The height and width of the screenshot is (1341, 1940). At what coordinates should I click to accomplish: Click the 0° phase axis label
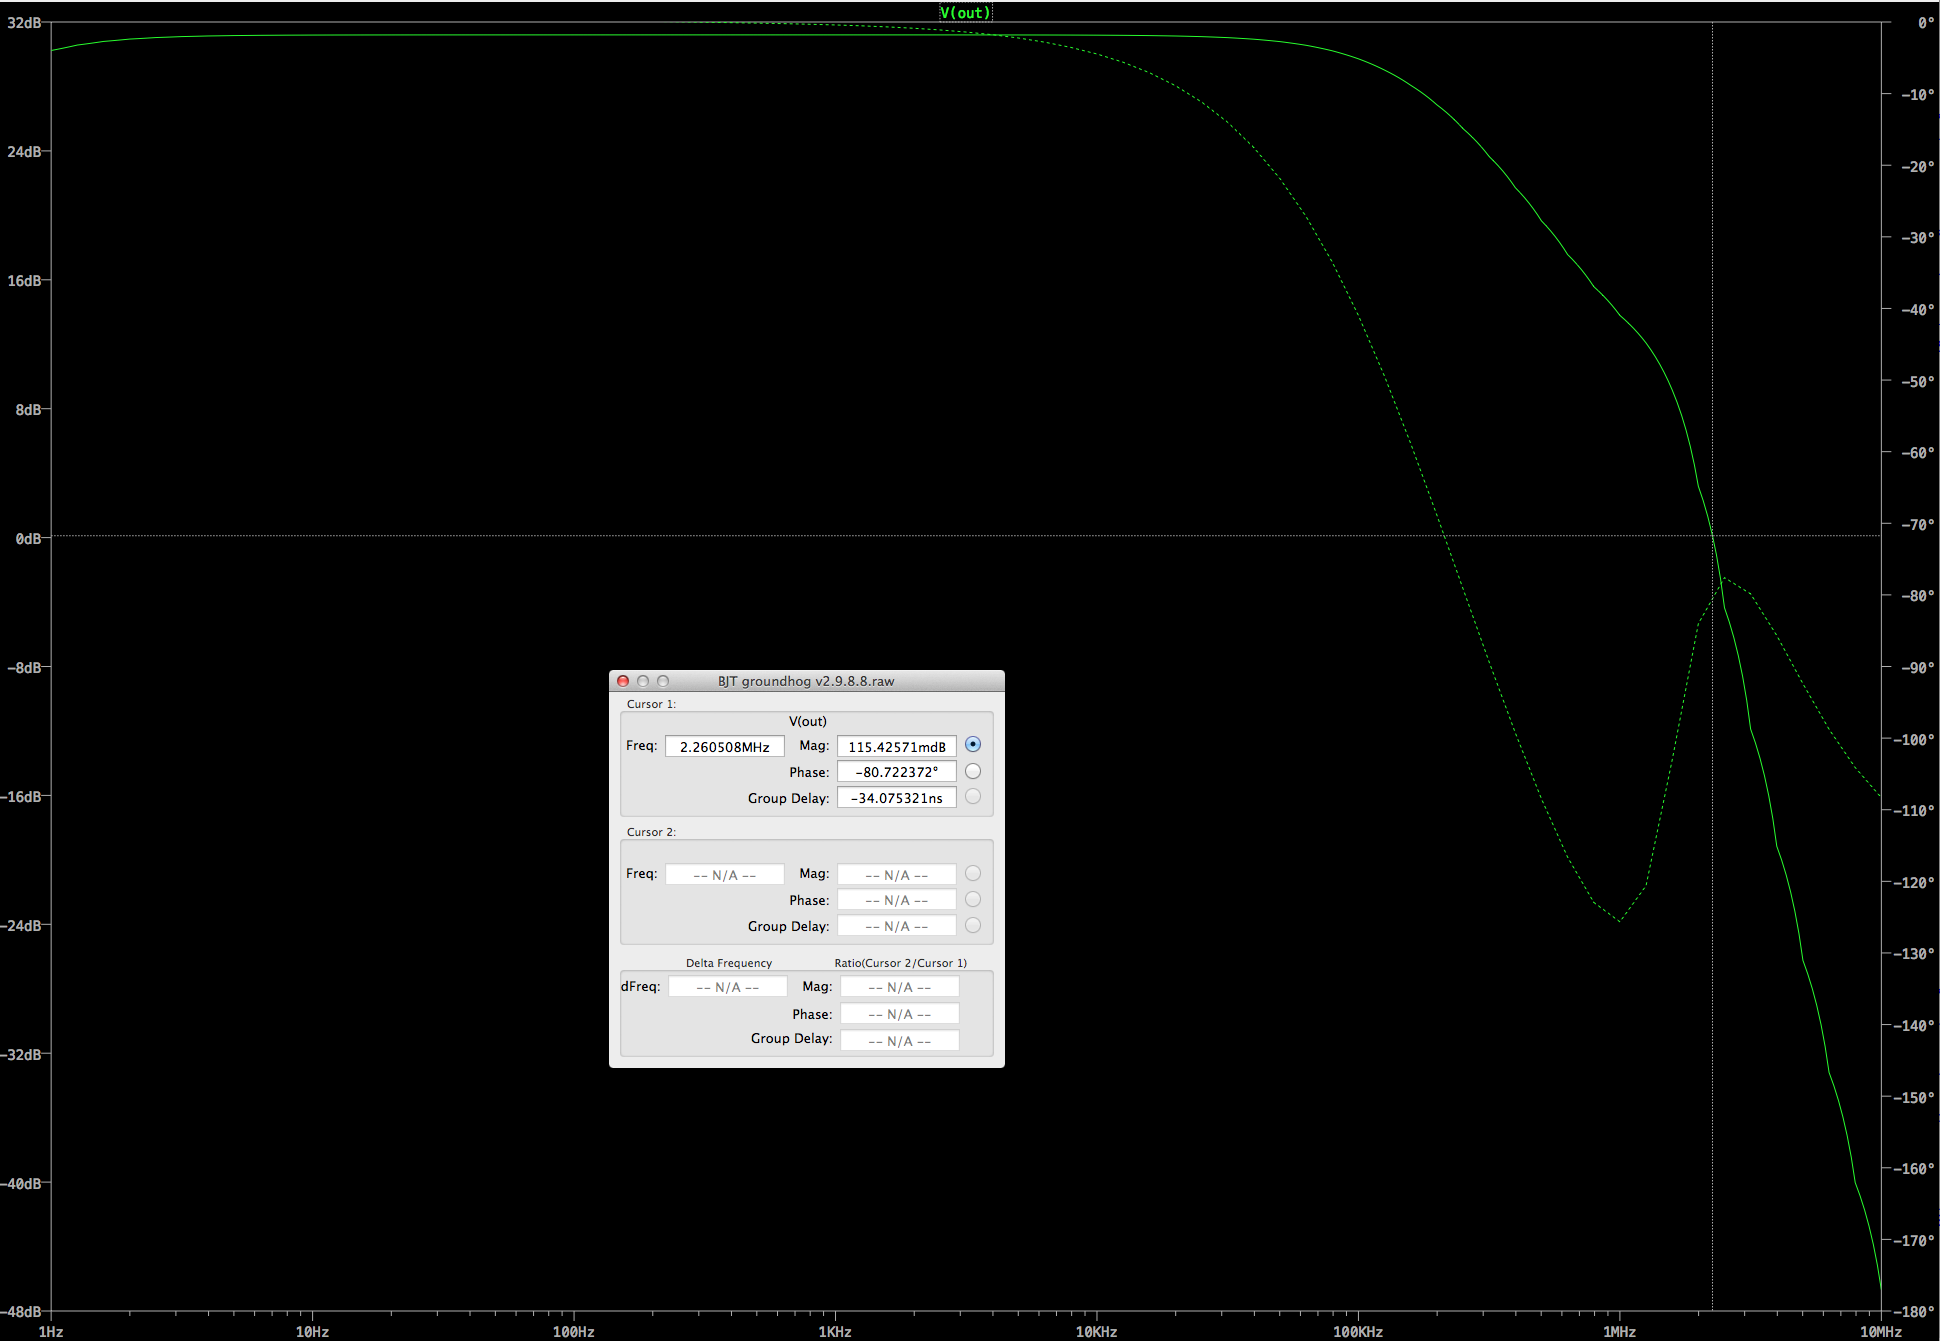click(x=1926, y=22)
